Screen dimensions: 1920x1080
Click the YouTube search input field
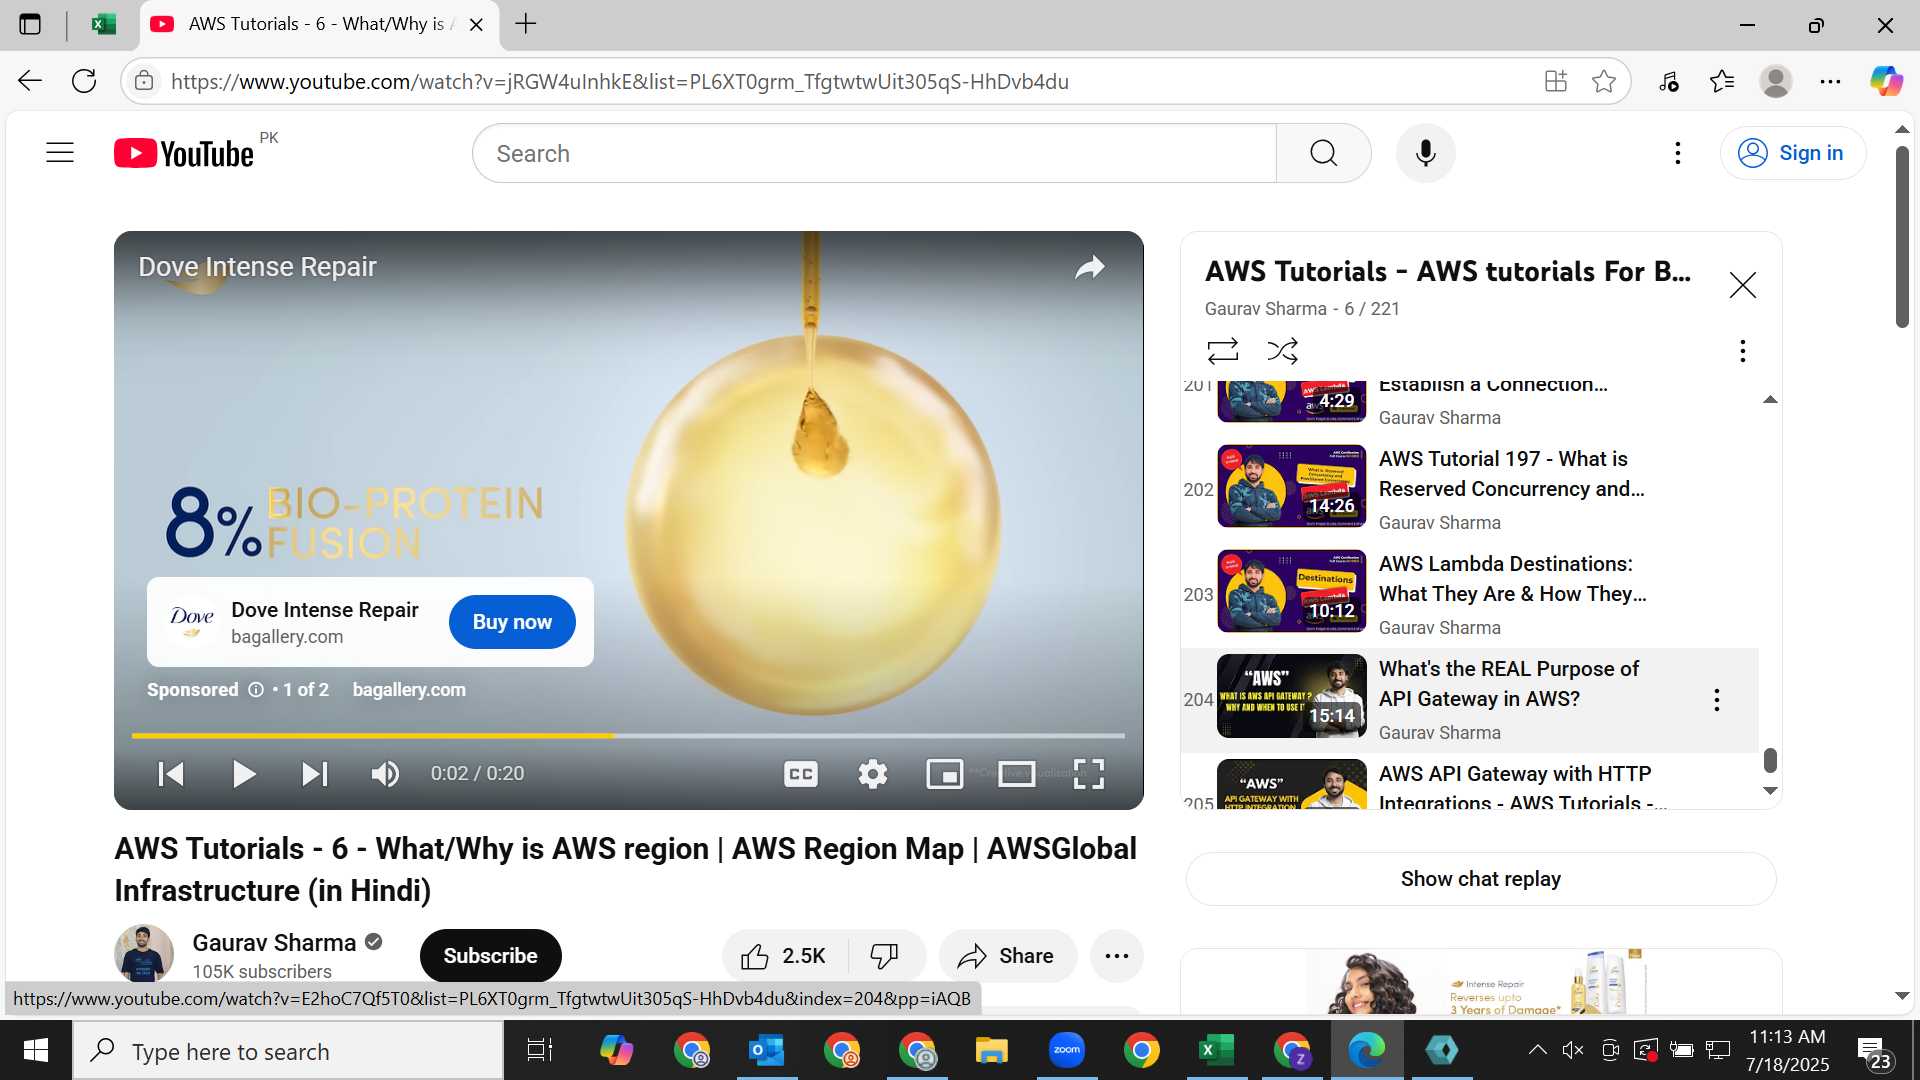[874, 153]
